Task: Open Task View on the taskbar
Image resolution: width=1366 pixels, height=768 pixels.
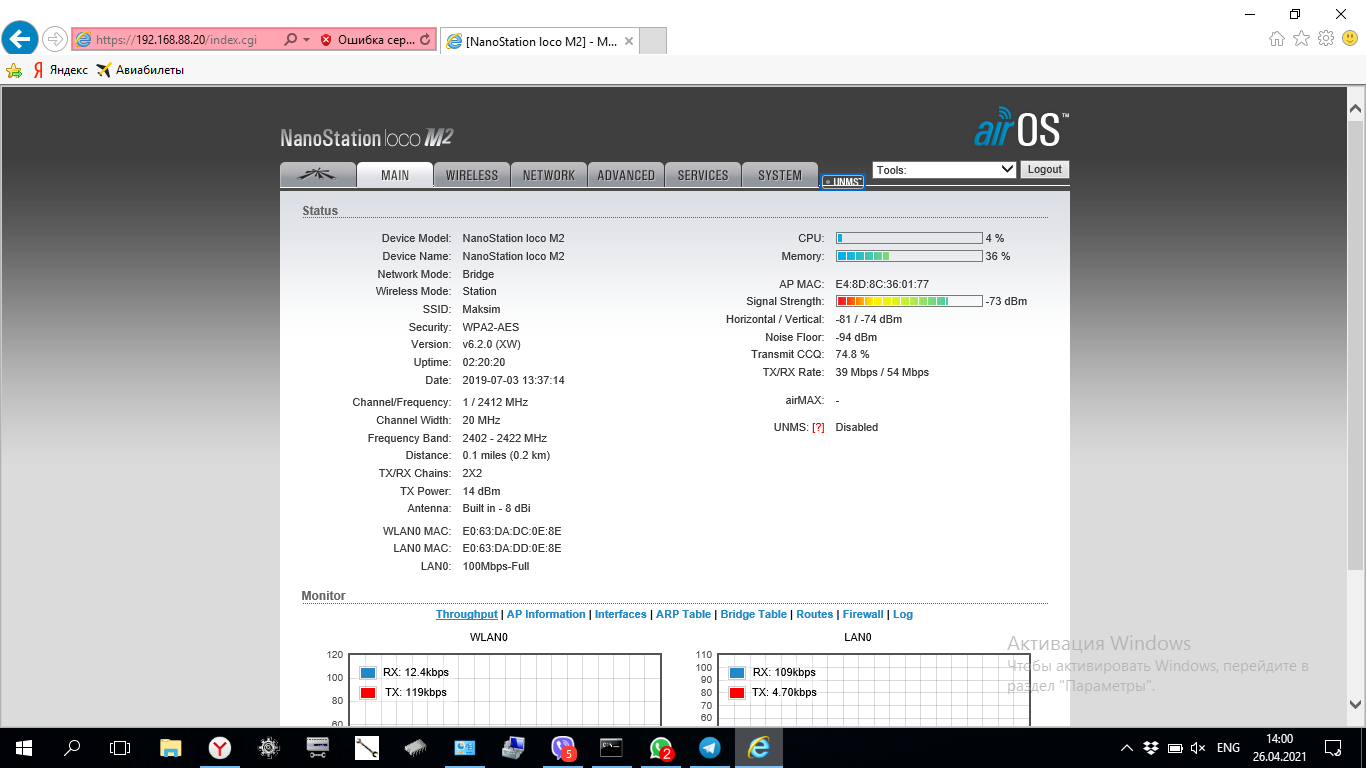Action: (120, 747)
